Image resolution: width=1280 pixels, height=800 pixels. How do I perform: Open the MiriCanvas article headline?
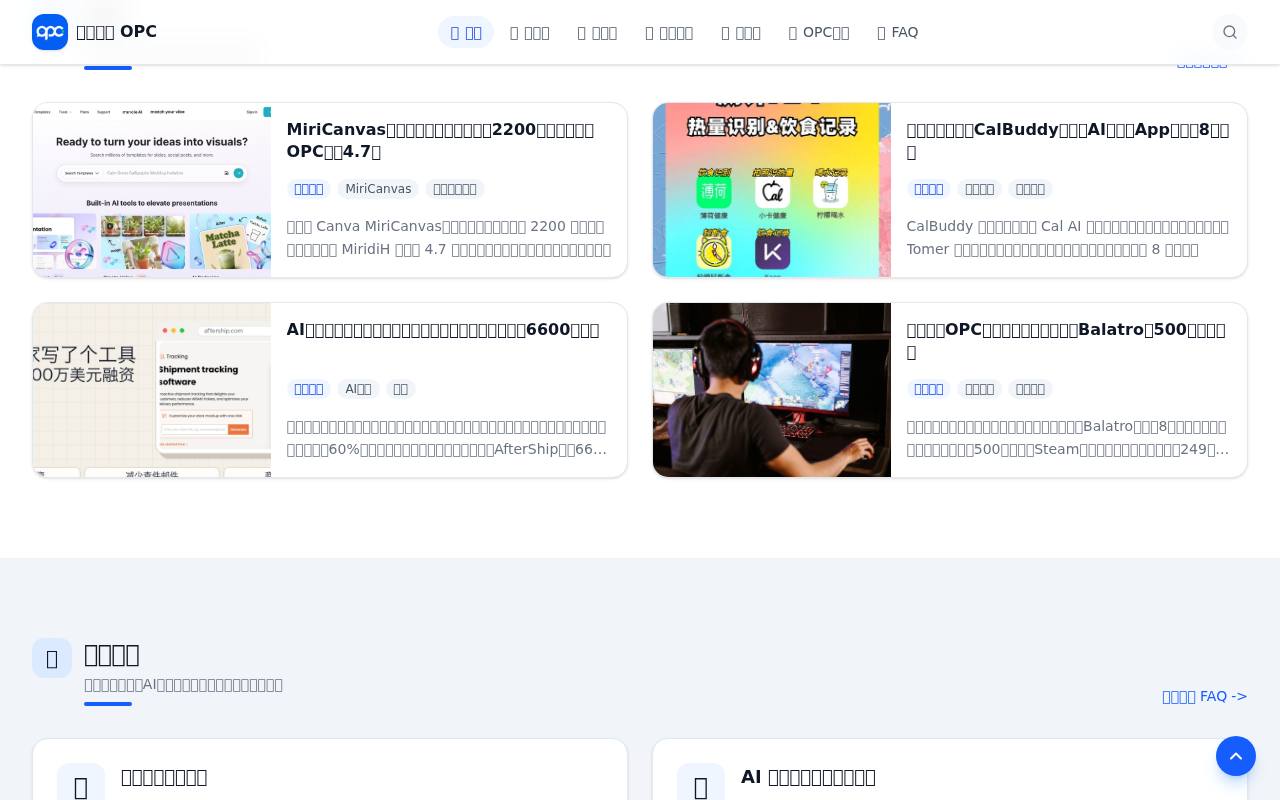(x=440, y=140)
